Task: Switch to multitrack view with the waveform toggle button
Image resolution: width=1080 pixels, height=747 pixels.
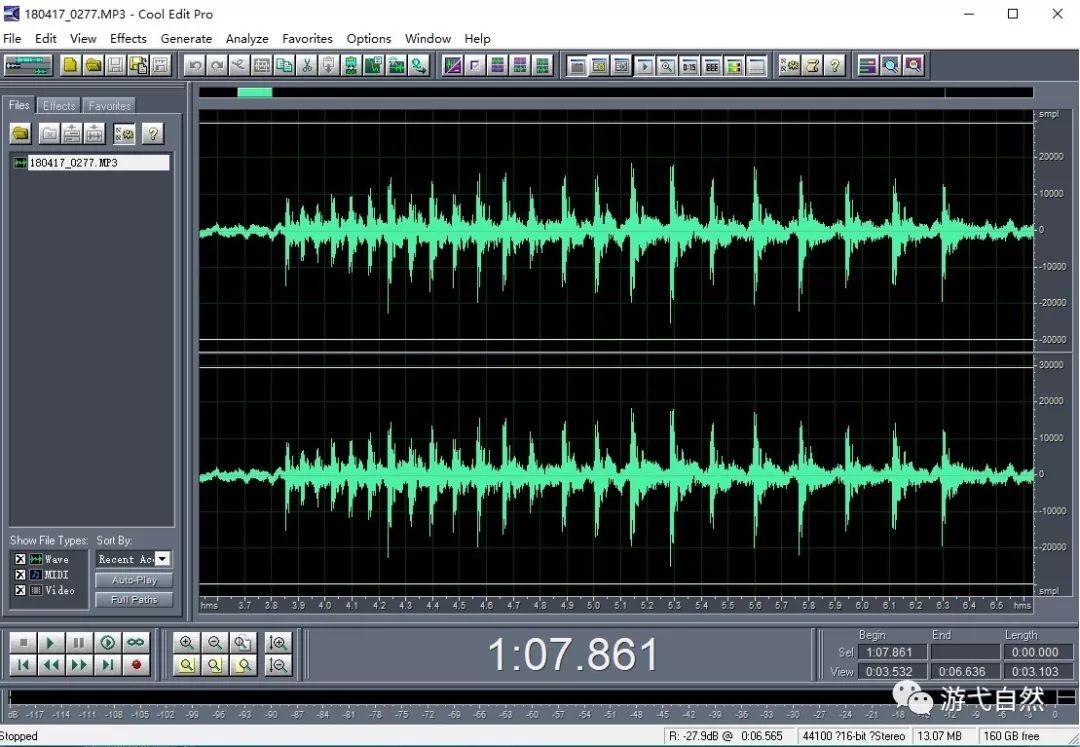Action: pos(28,65)
